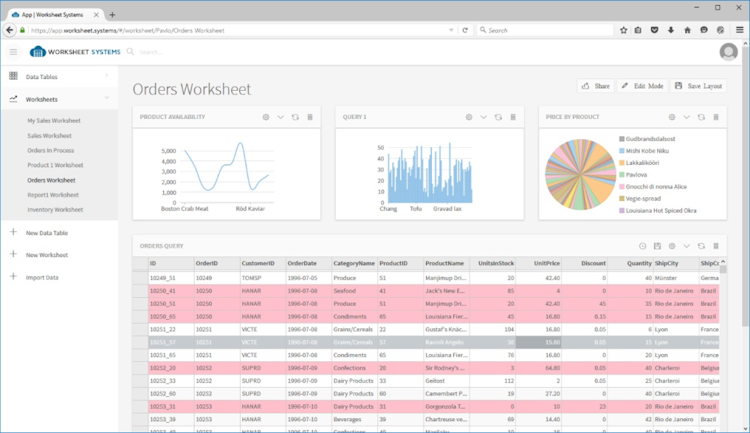Save the Orders Query using disk icon
This screenshot has width=750, height=433.
click(657, 246)
